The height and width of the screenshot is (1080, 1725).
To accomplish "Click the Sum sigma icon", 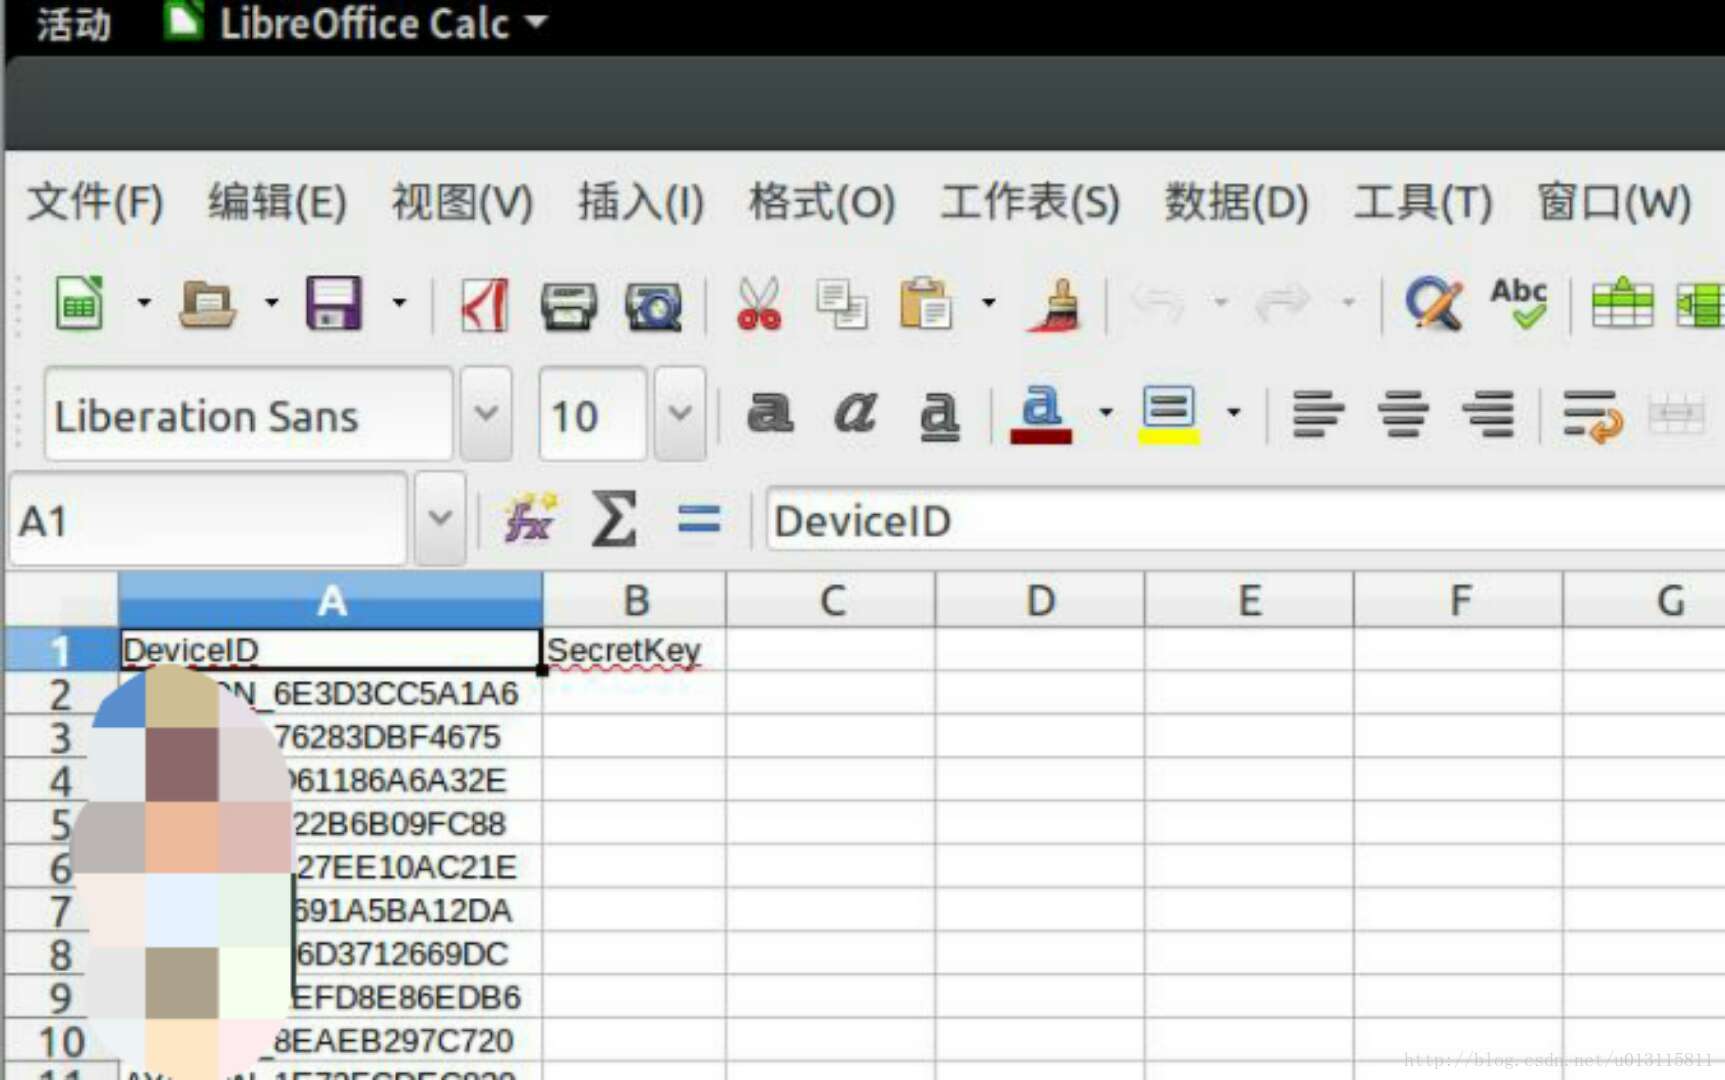I will click(x=614, y=519).
